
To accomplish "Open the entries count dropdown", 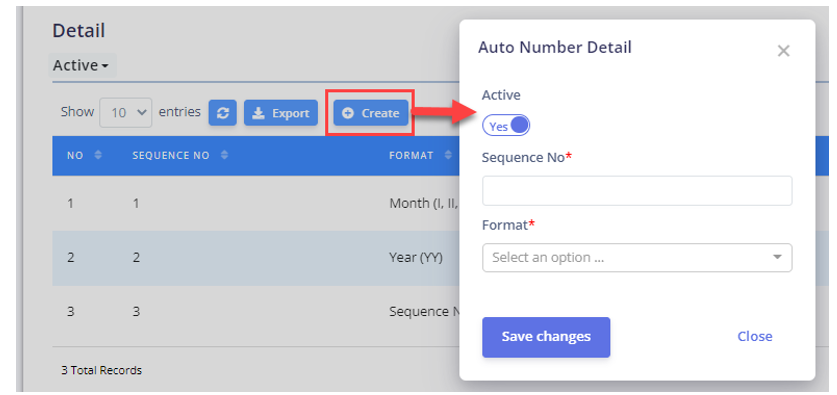I will pos(125,113).
